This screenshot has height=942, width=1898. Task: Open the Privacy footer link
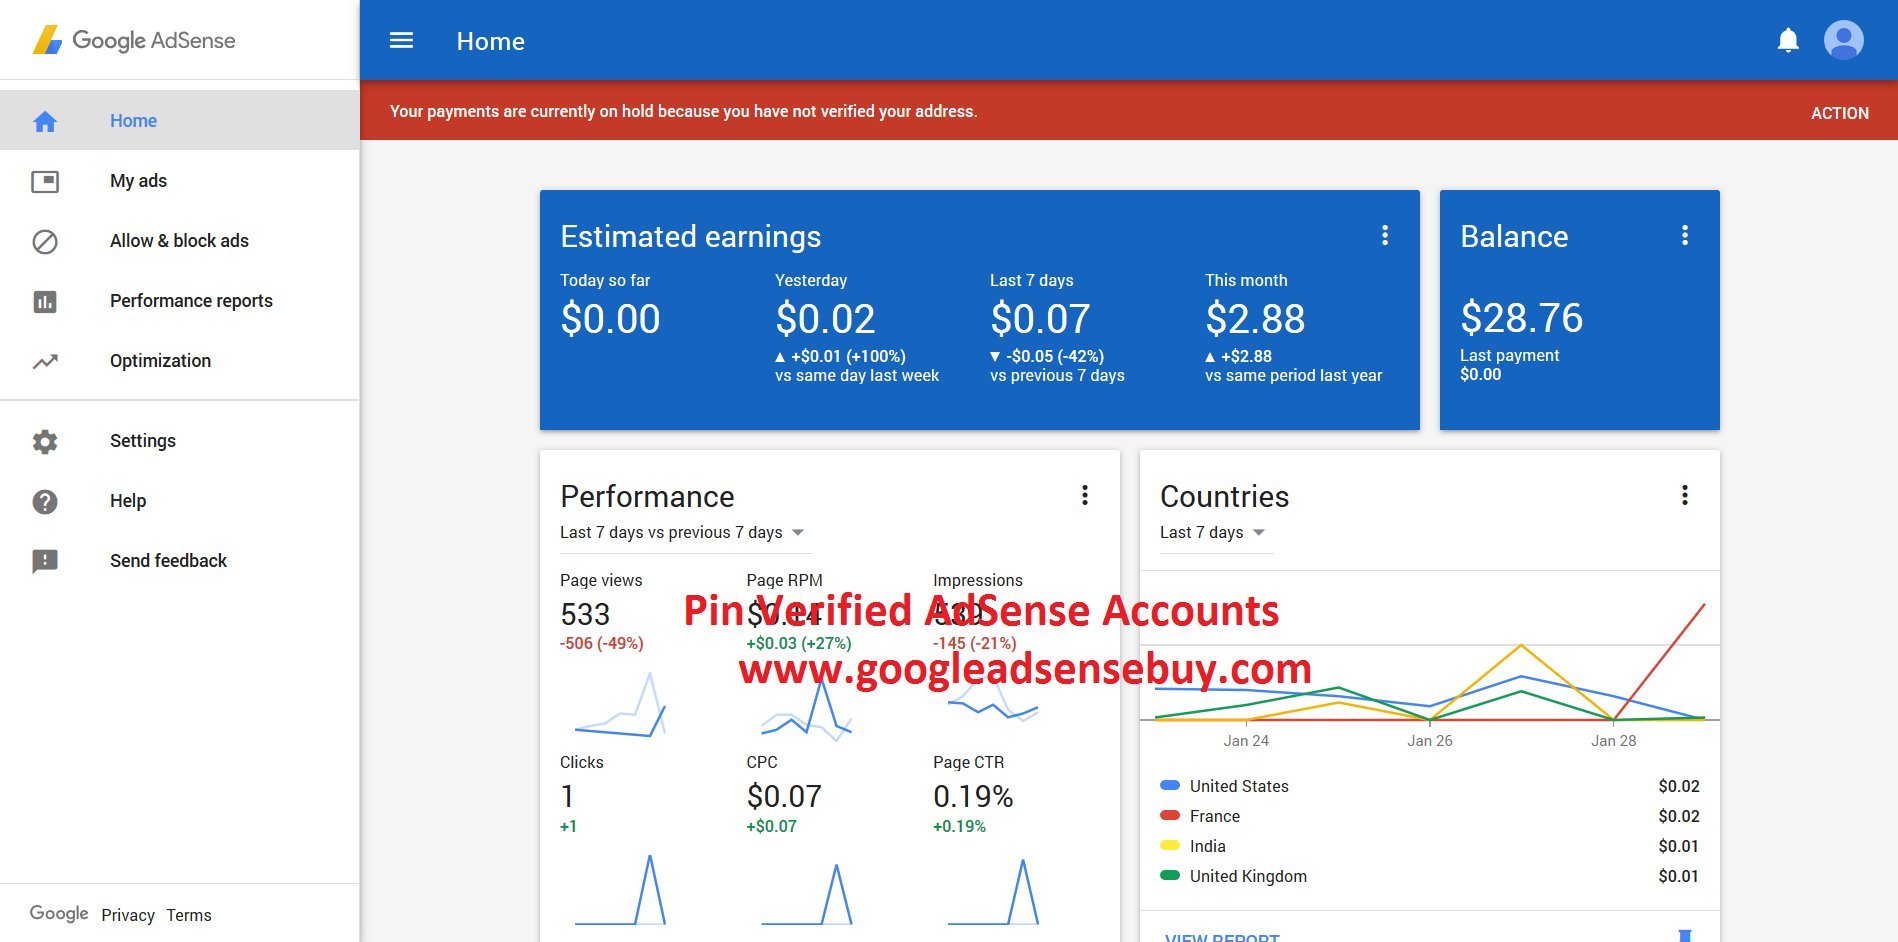[x=128, y=915]
